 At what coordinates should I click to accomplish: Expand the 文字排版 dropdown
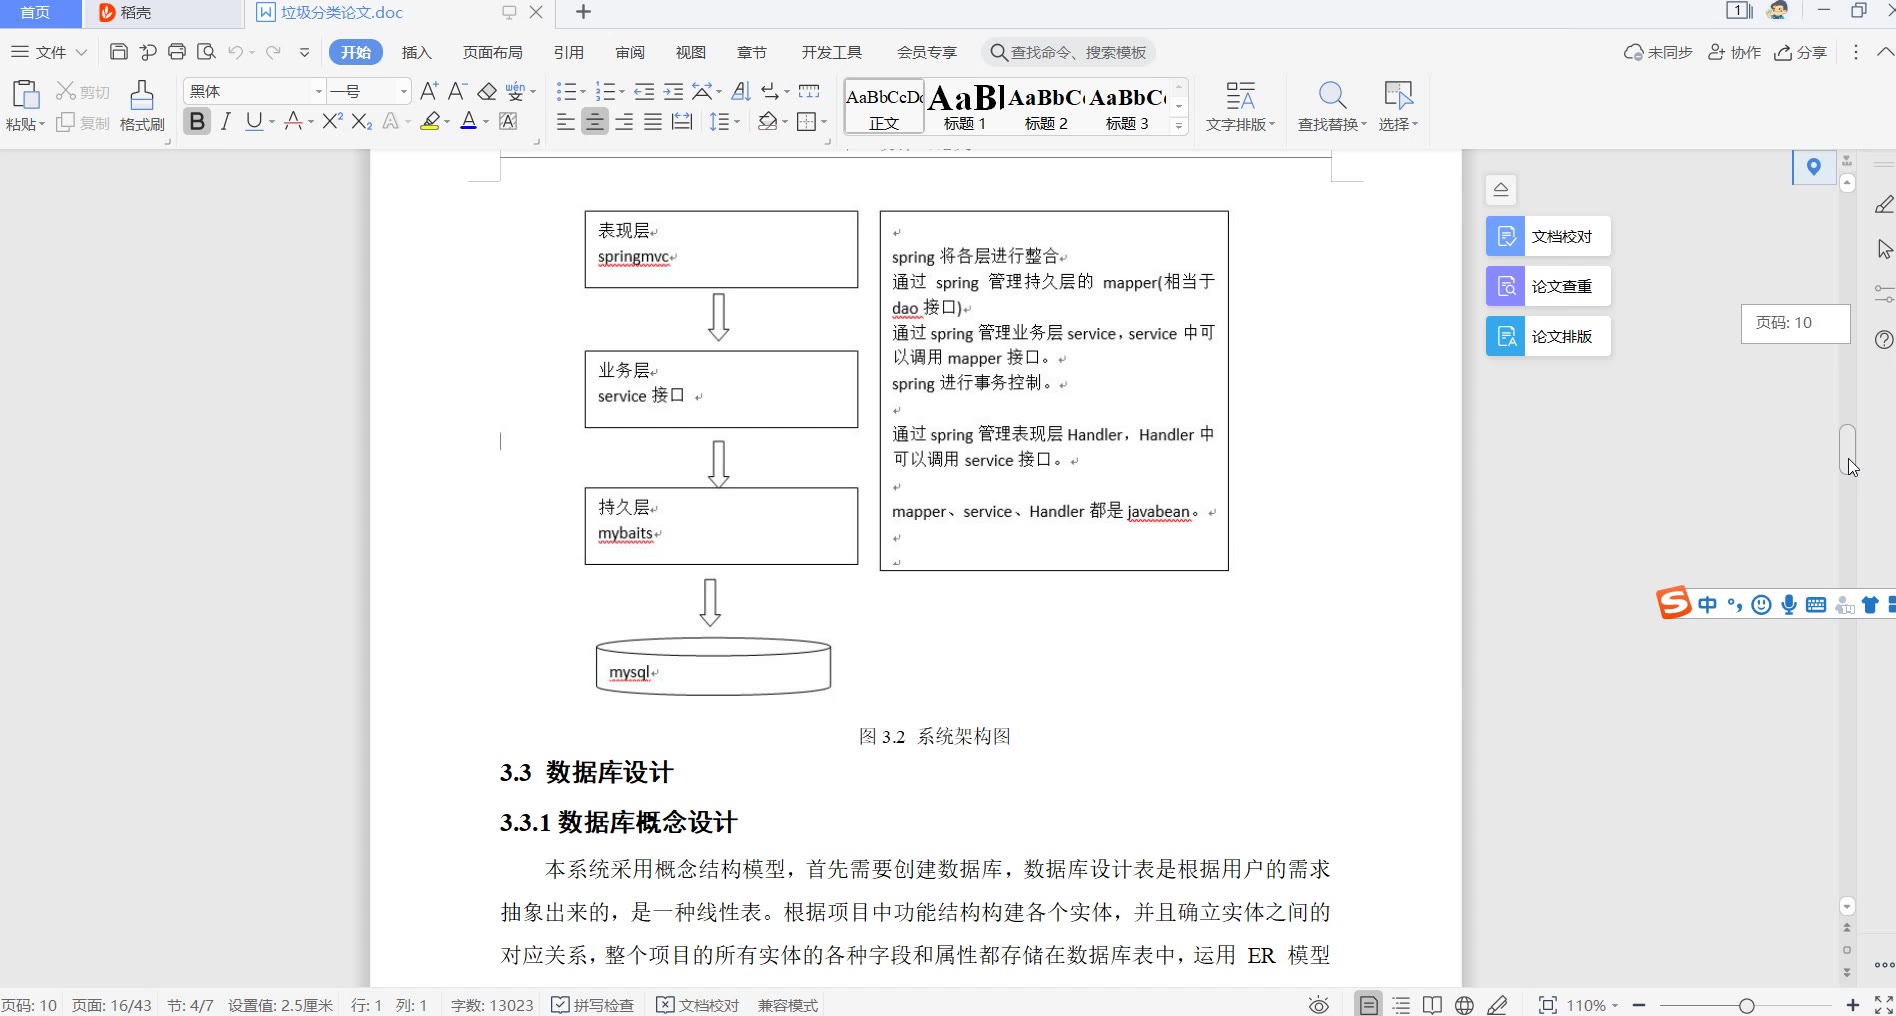tap(1240, 124)
